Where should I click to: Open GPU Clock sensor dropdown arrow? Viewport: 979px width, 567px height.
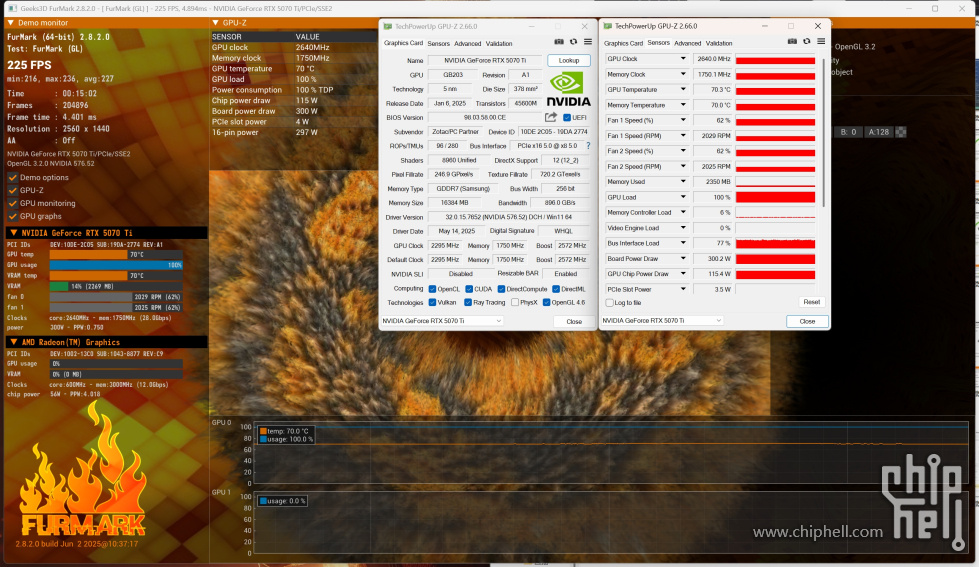pyautogui.click(x=682, y=59)
